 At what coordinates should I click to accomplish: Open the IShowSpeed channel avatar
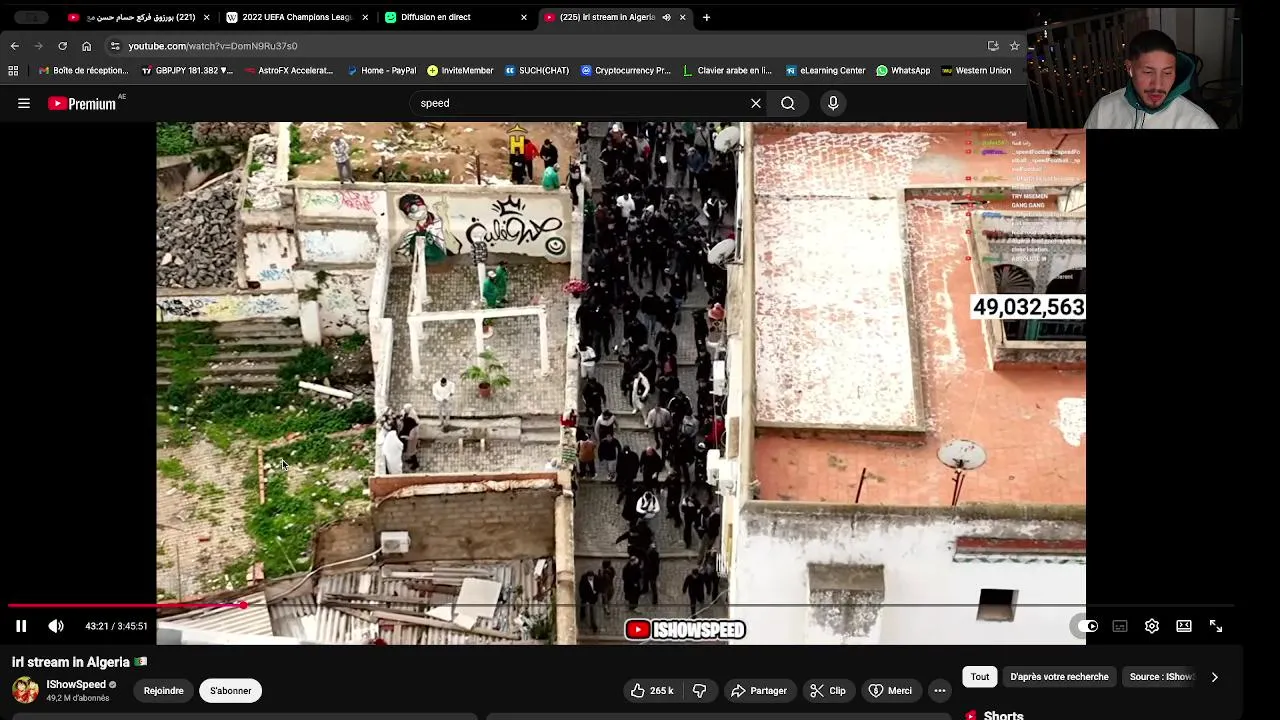click(25, 691)
